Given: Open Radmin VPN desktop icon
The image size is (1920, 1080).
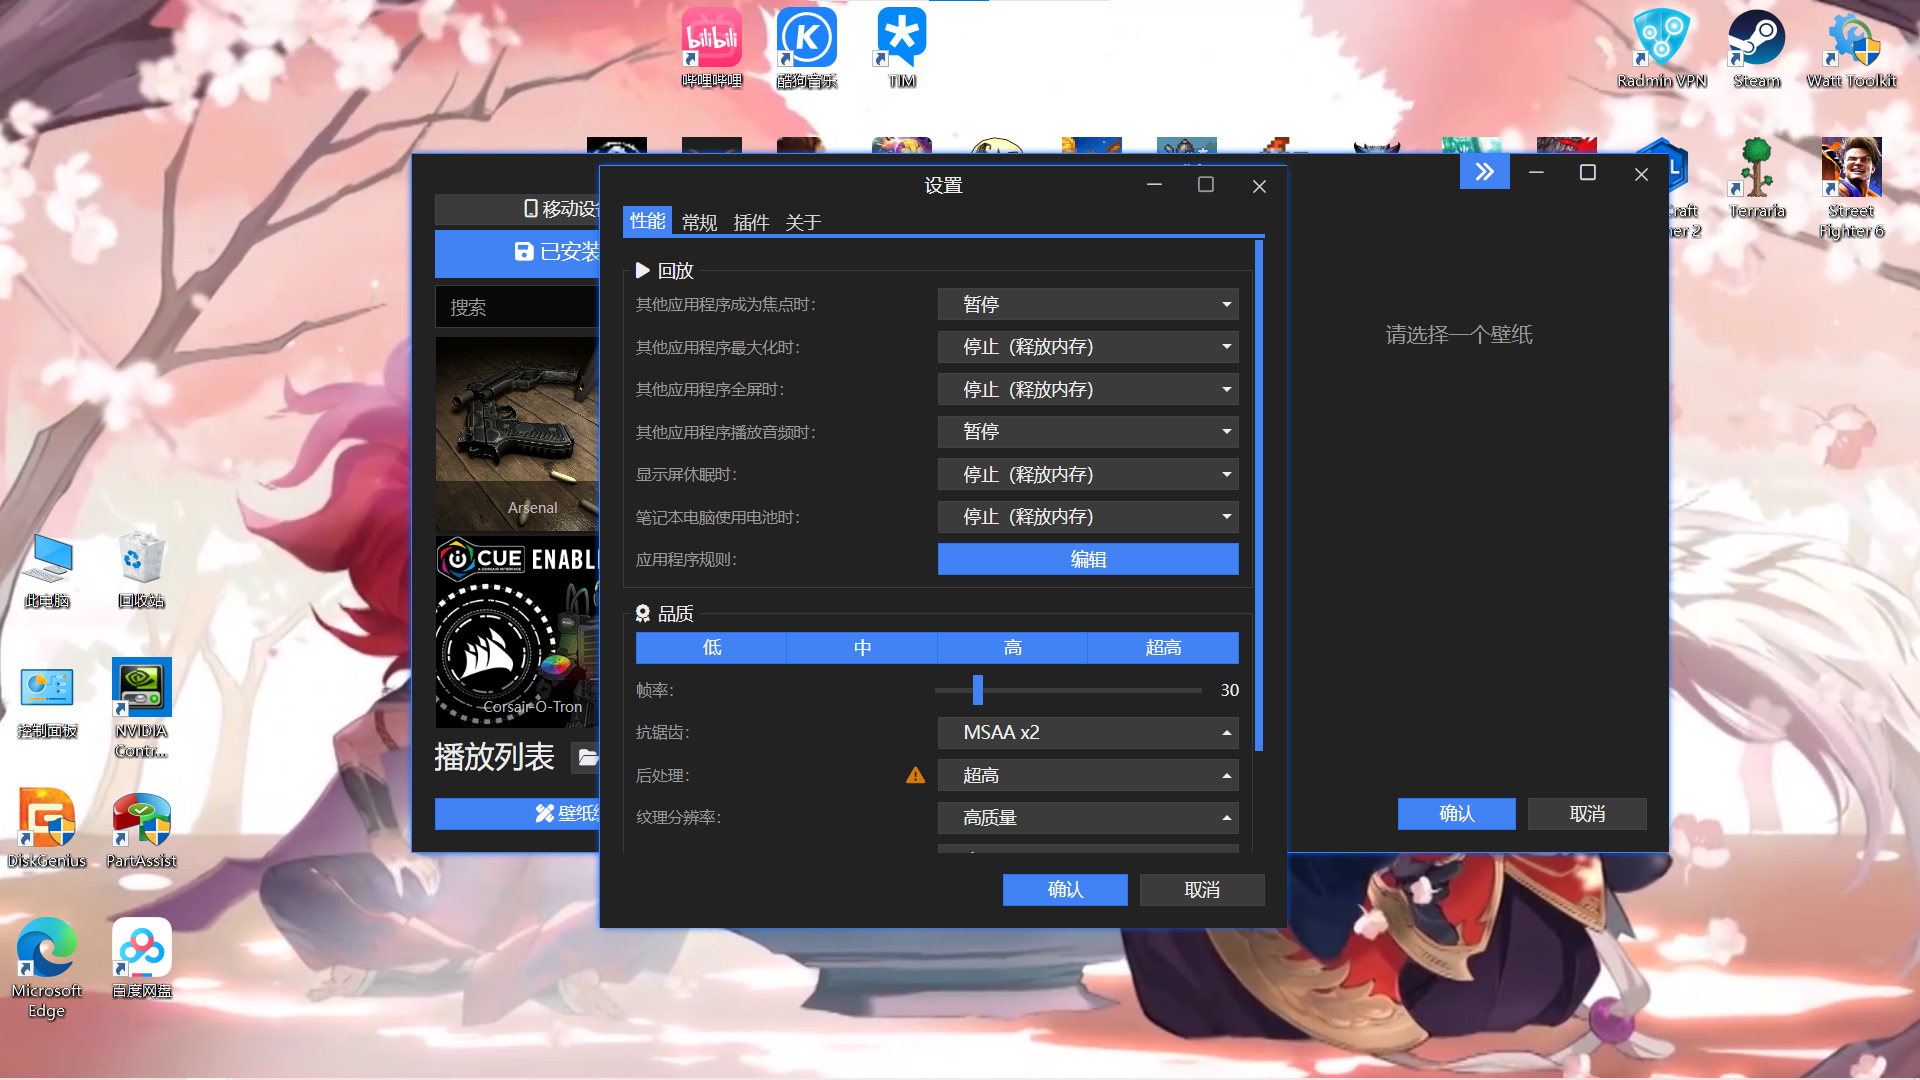Looking at the screenshot, I should point(1661,48).
